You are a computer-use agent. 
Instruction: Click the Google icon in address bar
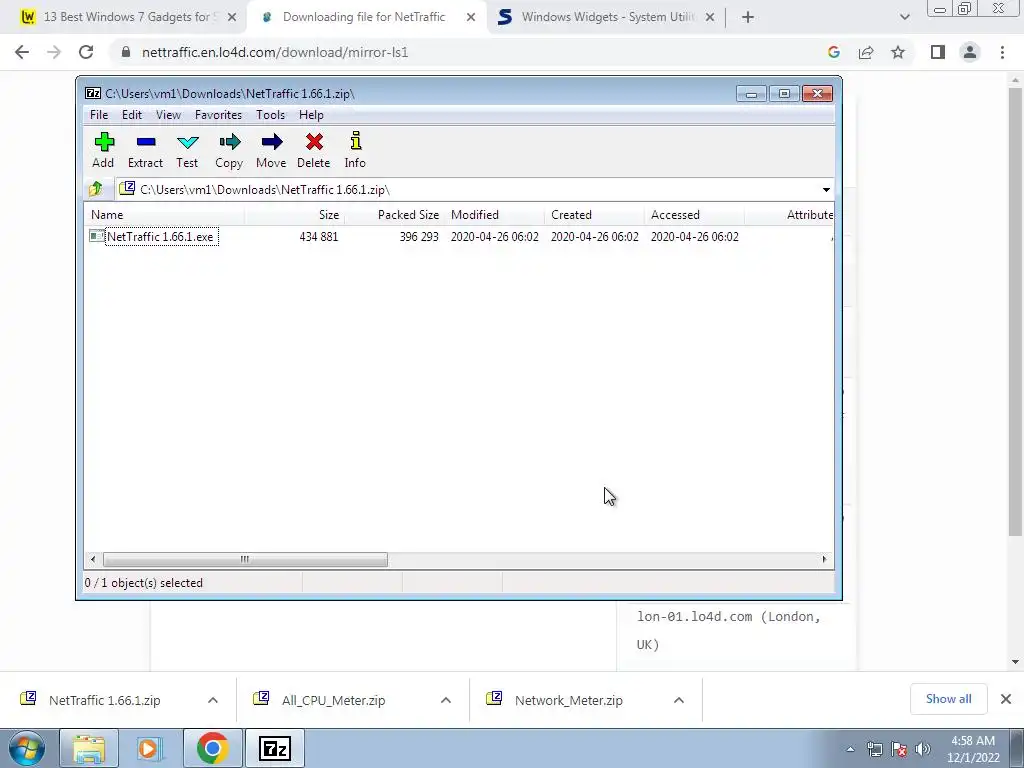834,52
